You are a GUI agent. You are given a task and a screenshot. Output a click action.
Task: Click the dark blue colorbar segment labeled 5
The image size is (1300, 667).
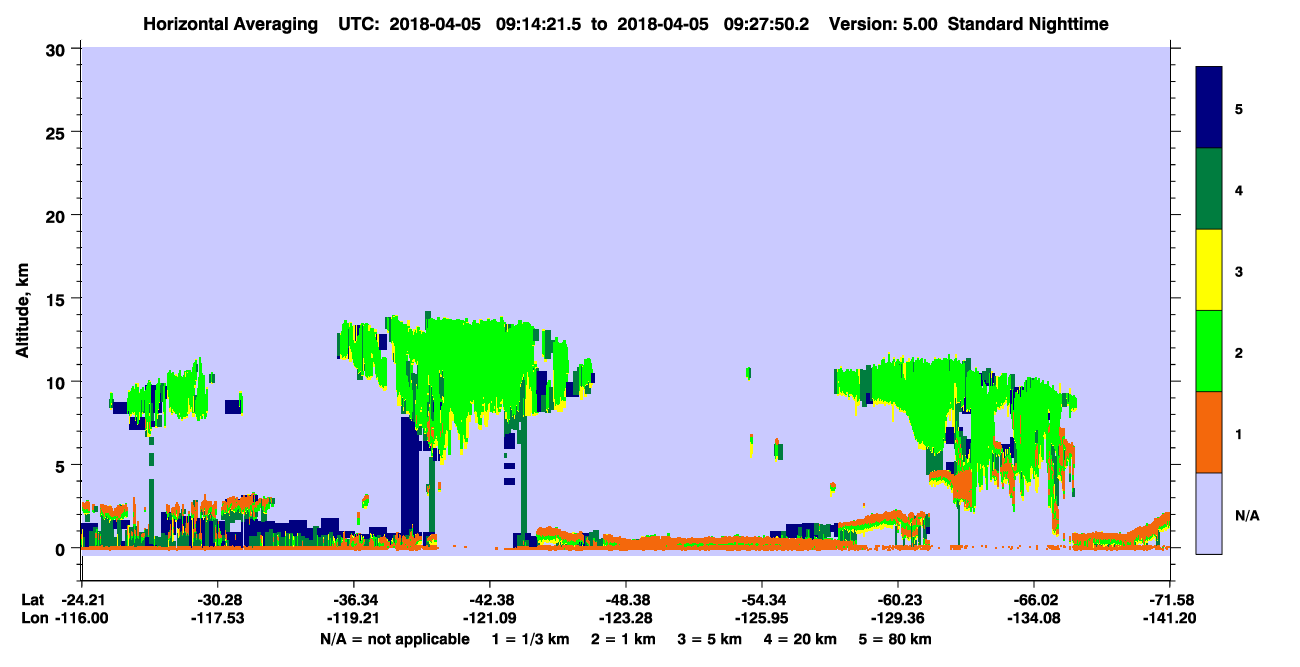click(x=1209, y=107)
